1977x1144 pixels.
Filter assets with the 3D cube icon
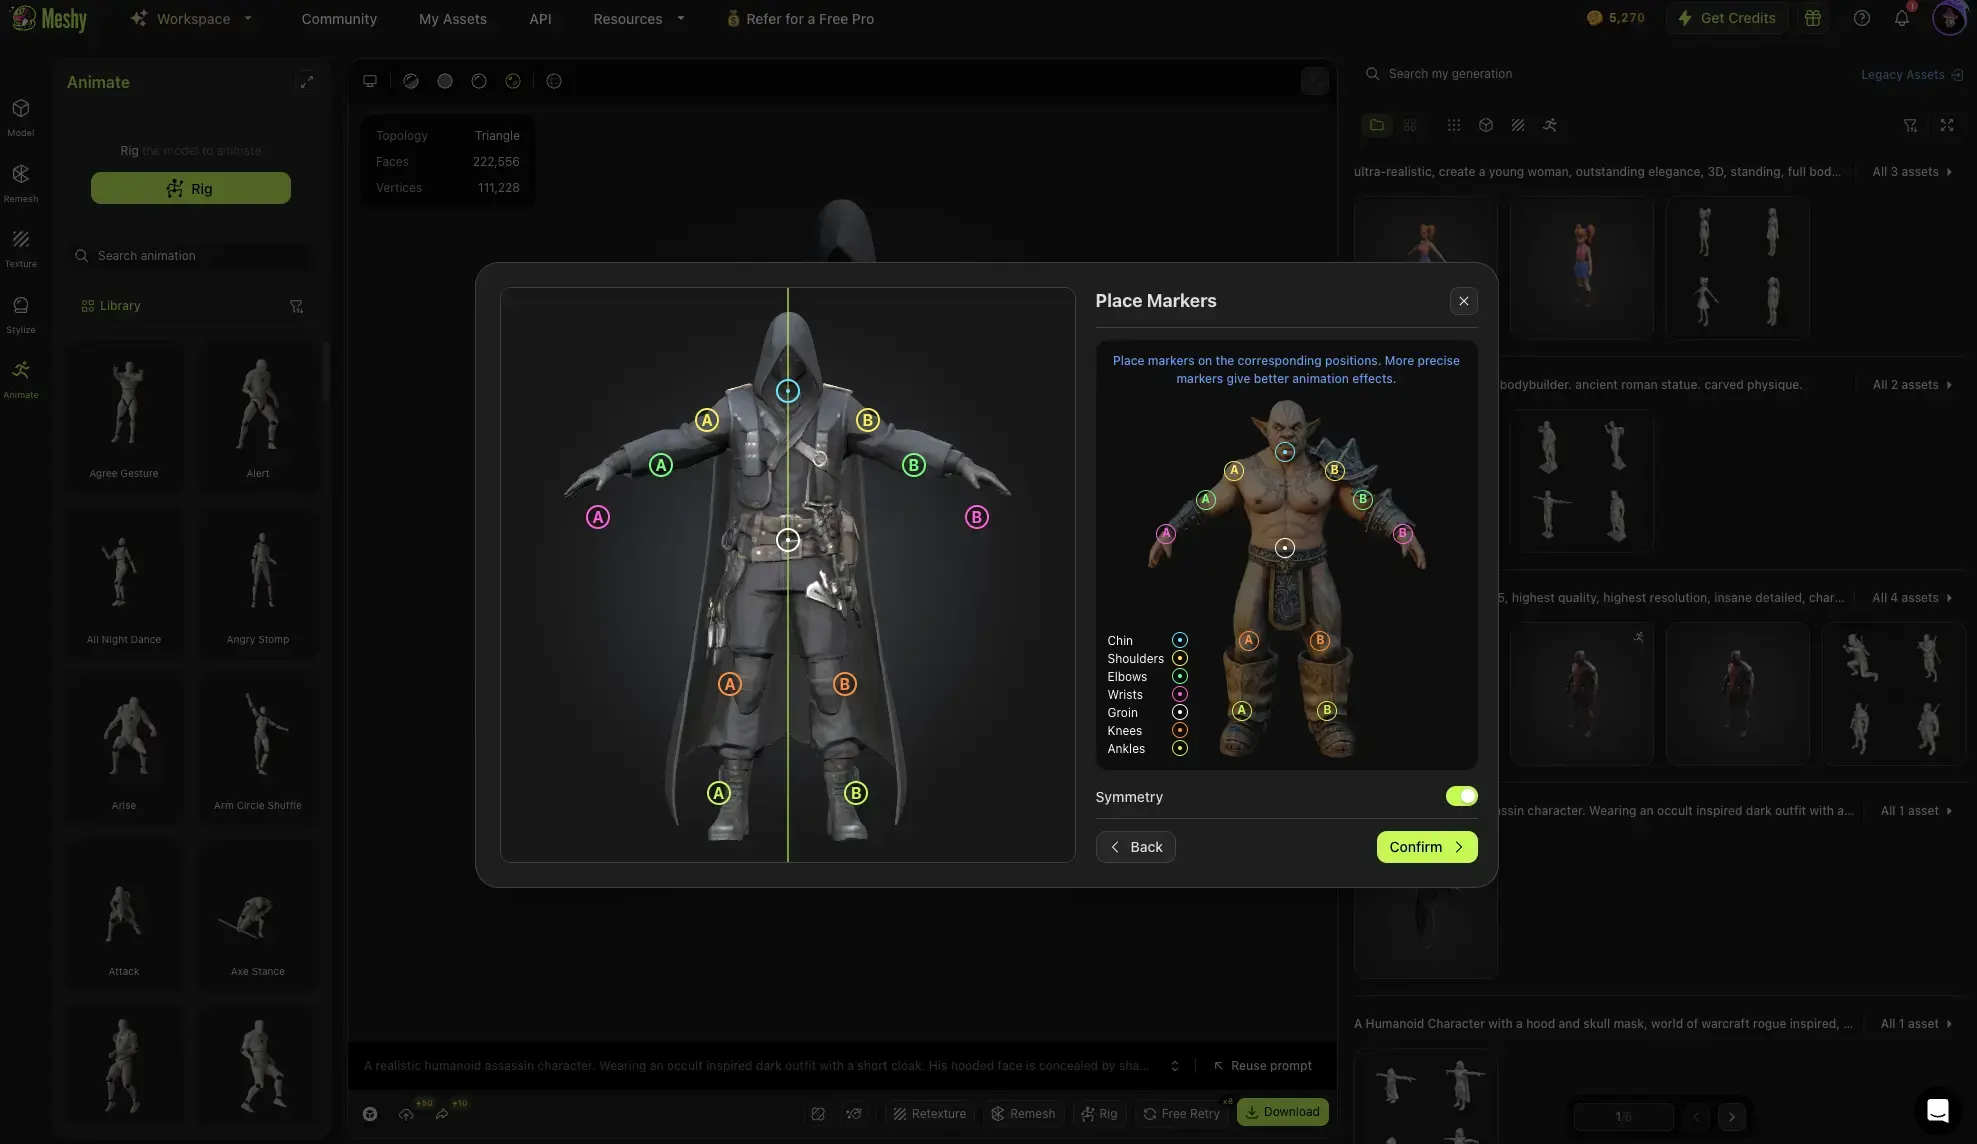[x=1486, y=125]
